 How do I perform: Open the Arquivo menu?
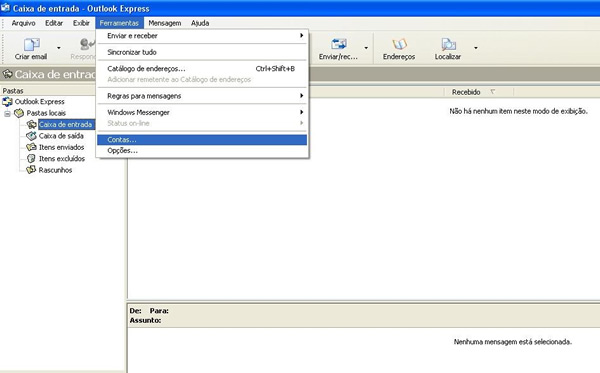click(23, 23)
